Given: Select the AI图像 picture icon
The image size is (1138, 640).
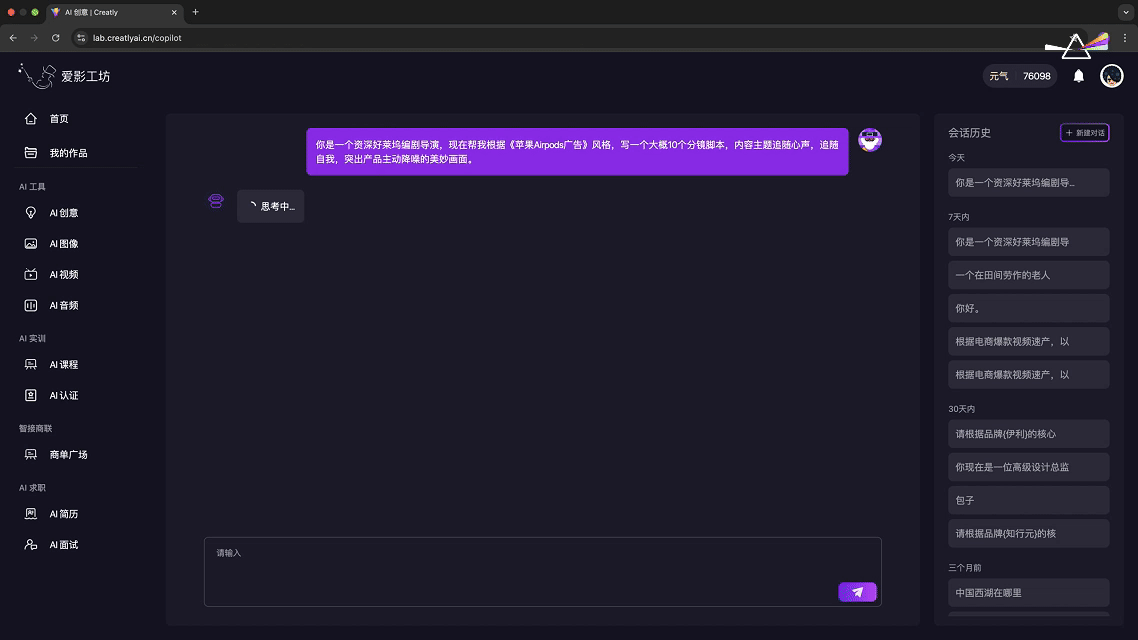Looking at the screenshot, I should pyautogui.click(x=30, y=244).
